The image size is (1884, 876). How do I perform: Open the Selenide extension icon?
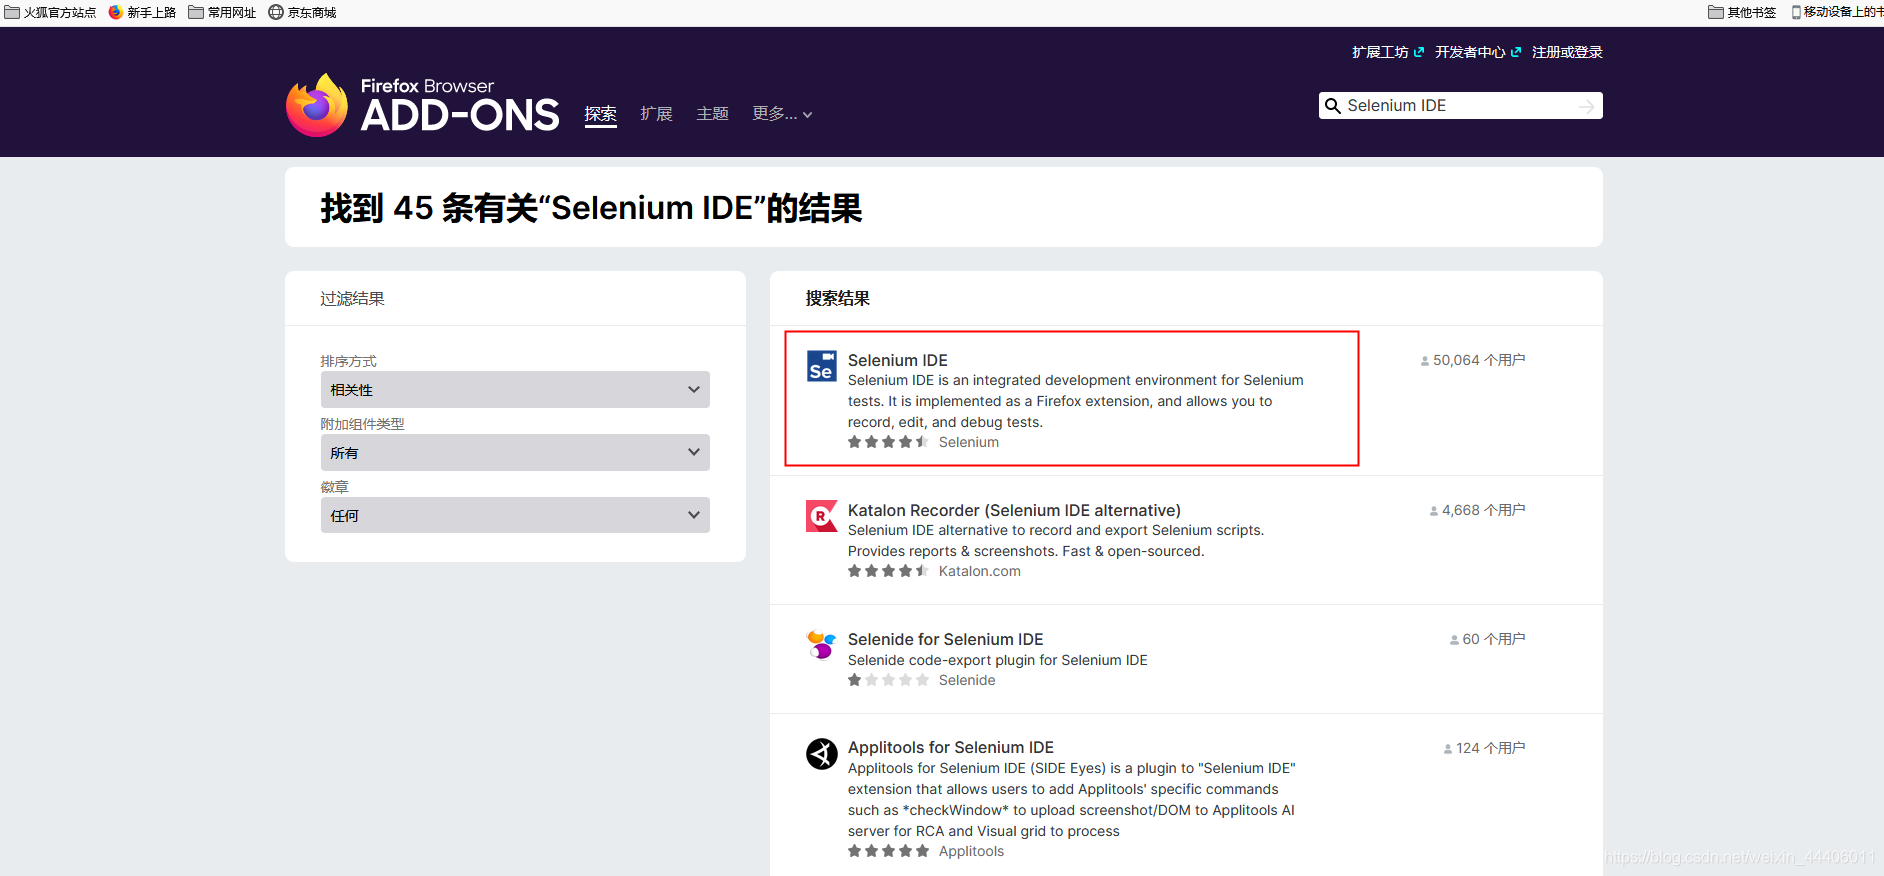coord(822,645)
